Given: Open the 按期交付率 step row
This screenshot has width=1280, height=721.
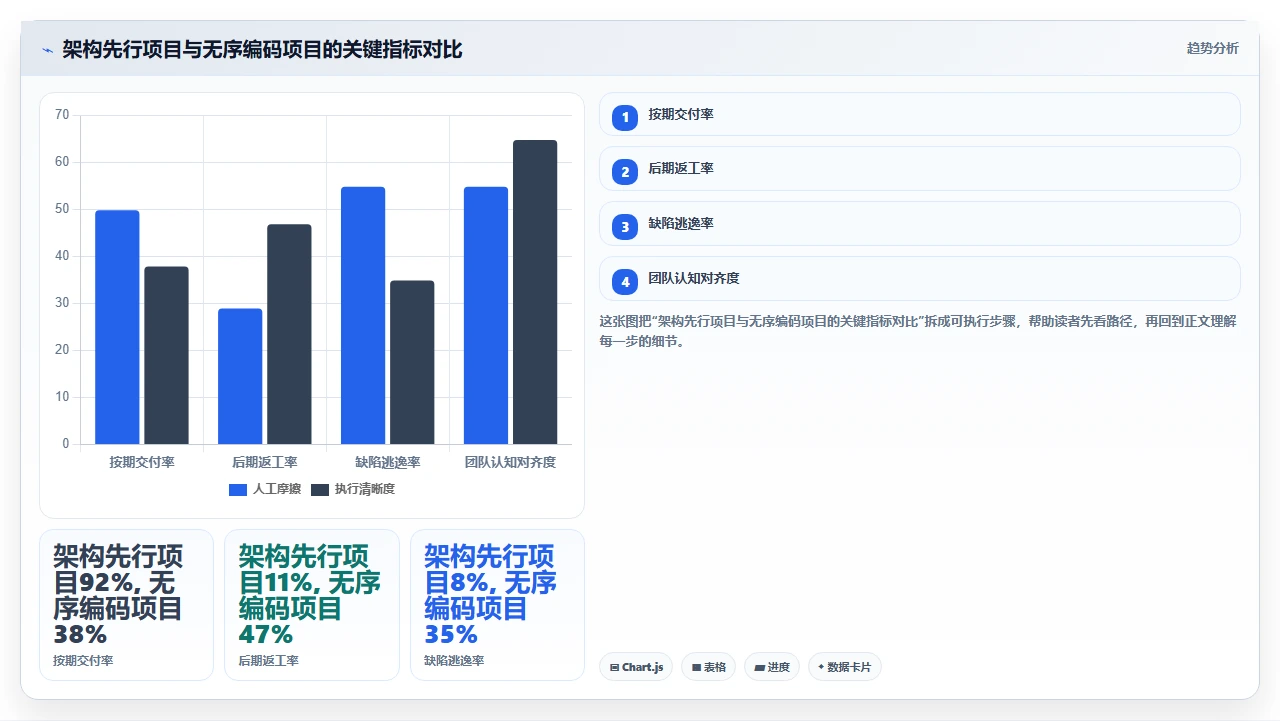Looking at the screenshot, I should click(919, 114).
